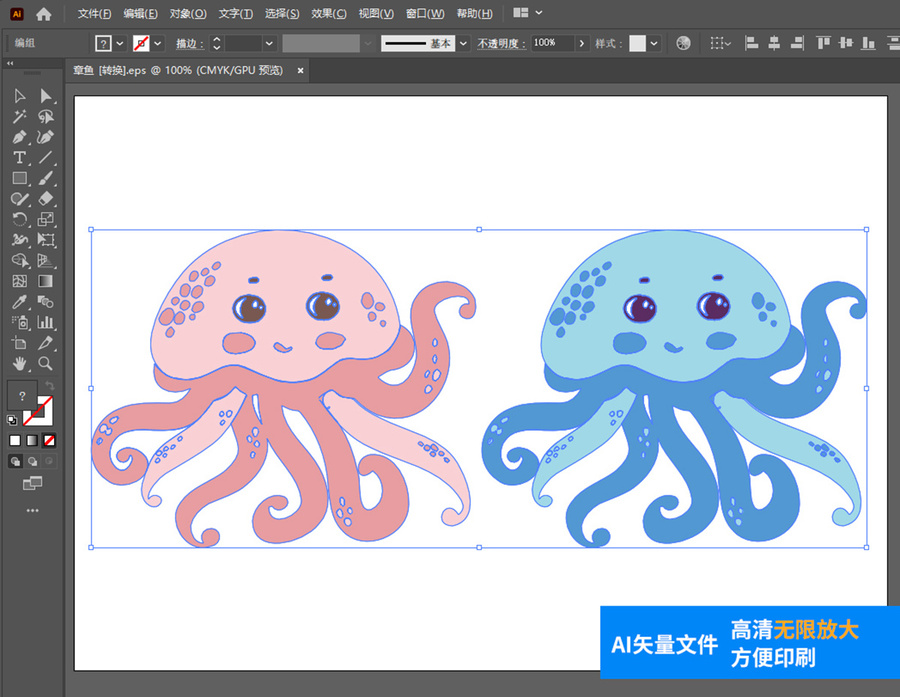Image resolution: width=900 pixels, height=697 pixels.
Task: Select the Scale tool
Action: pyautogui.click(x=45, y=219)
